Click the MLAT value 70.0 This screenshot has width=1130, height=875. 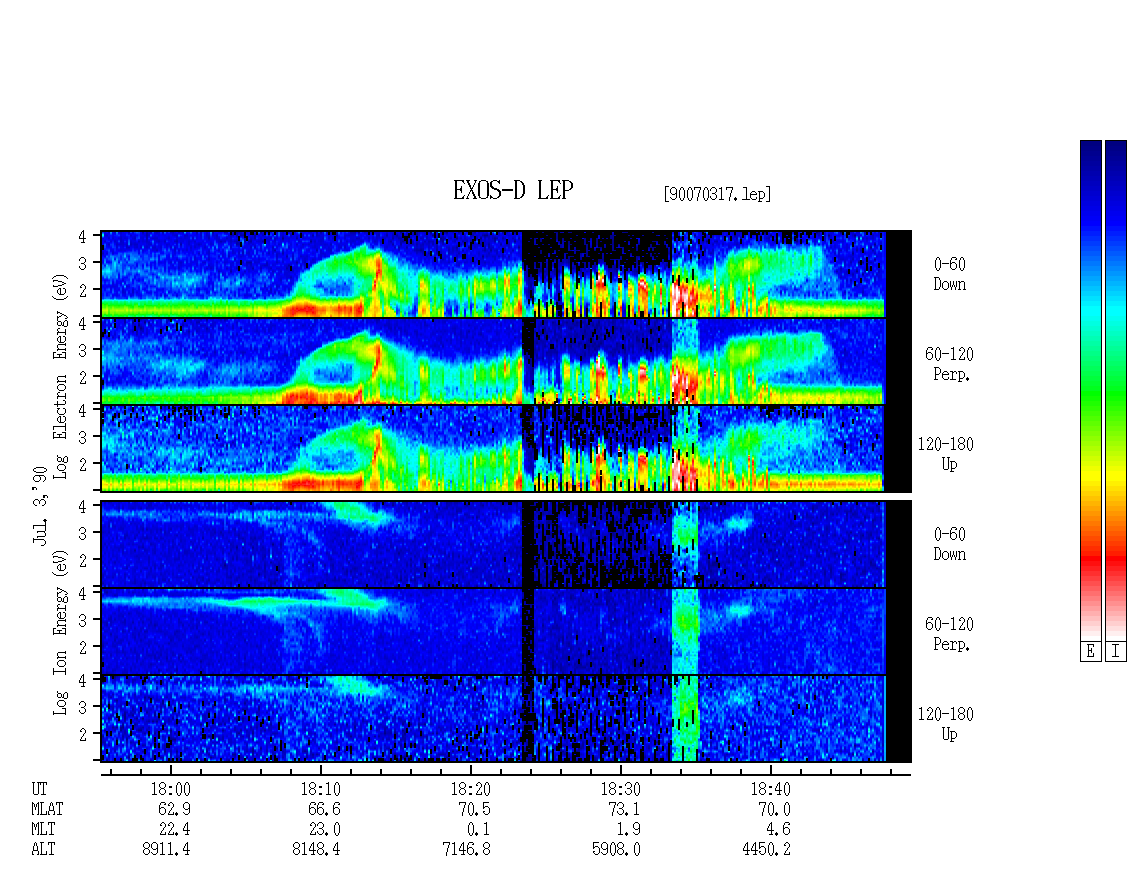(775, 809)
